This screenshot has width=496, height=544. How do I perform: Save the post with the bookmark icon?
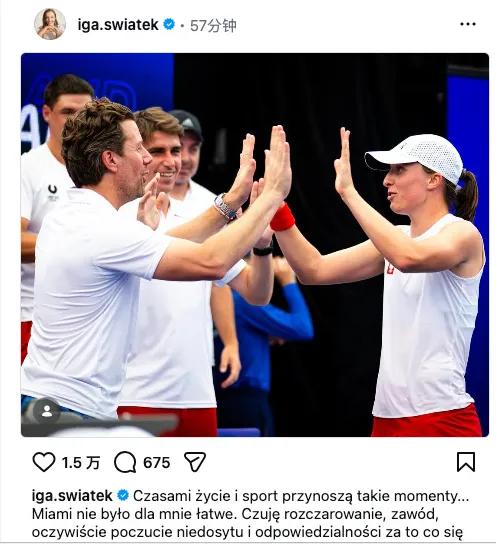click(x=466, y=462)
